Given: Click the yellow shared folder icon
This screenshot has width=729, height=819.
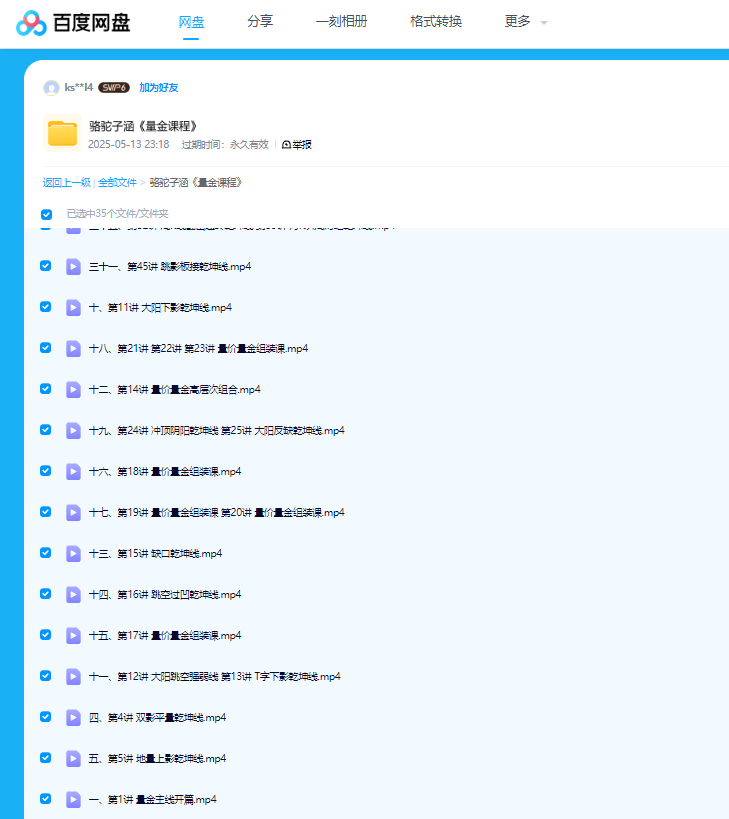Looking at the screenshot, I should (x=62, y=134).
